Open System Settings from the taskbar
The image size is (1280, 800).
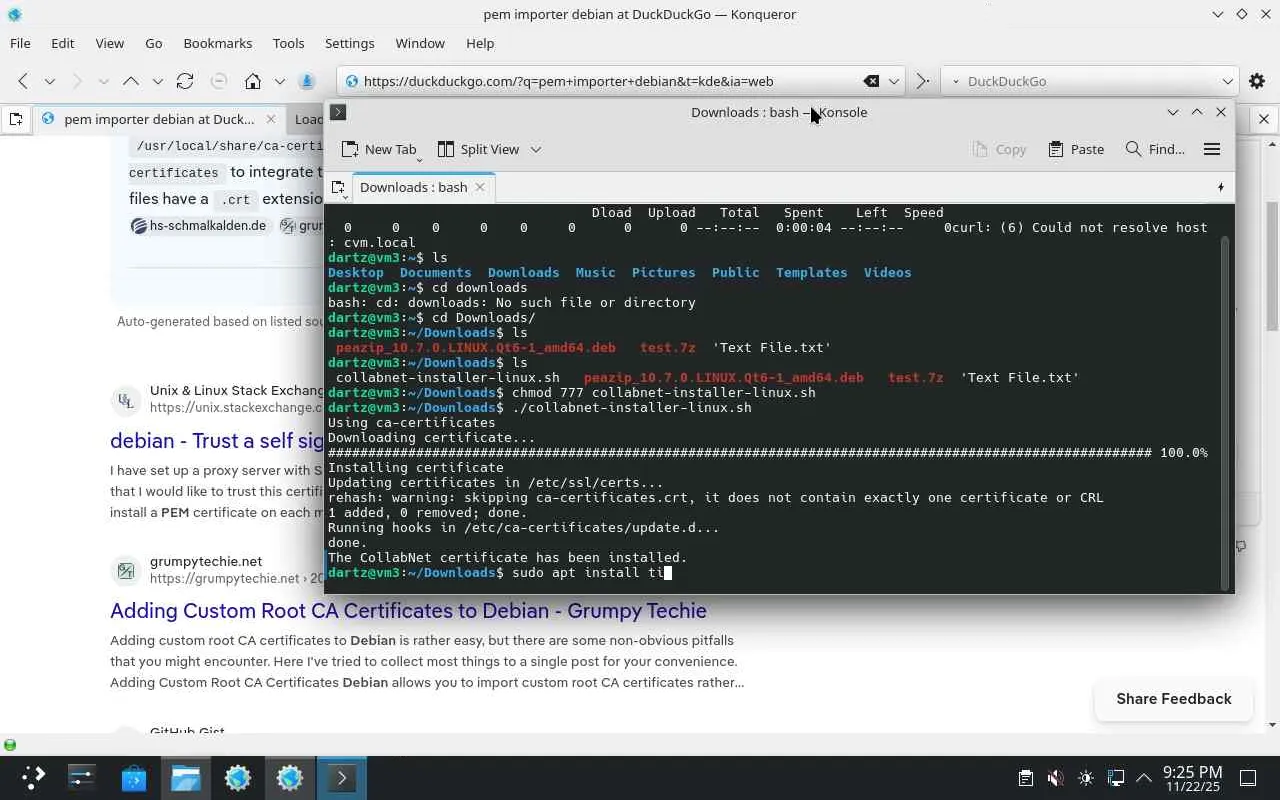pyautogui.click(x=81, y=777)
